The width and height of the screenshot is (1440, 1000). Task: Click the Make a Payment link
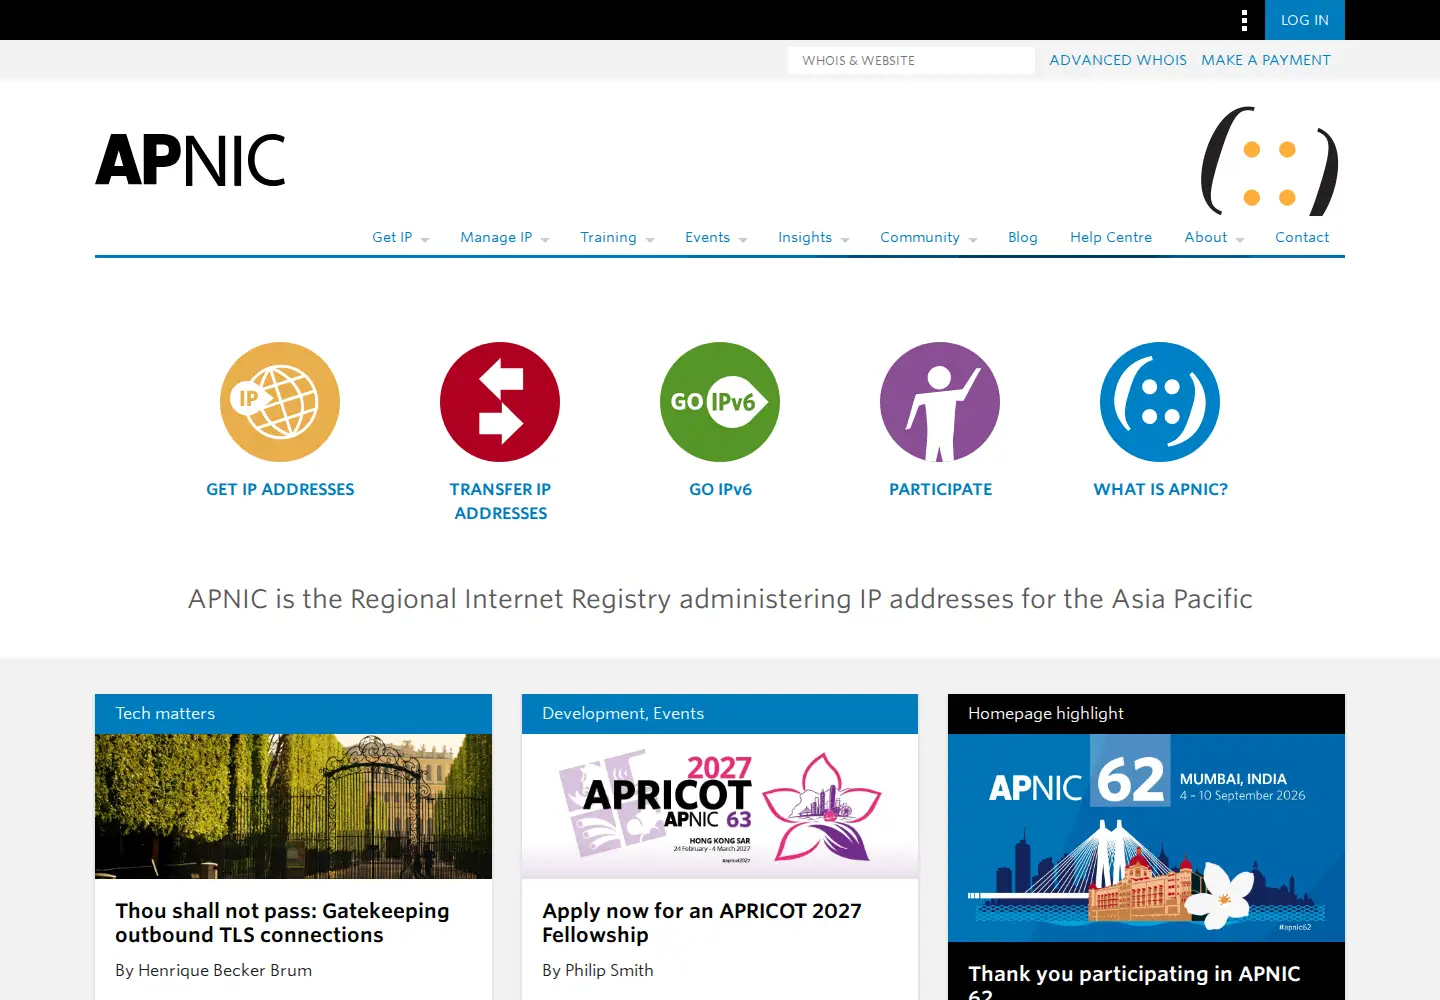coord(1266,60)
